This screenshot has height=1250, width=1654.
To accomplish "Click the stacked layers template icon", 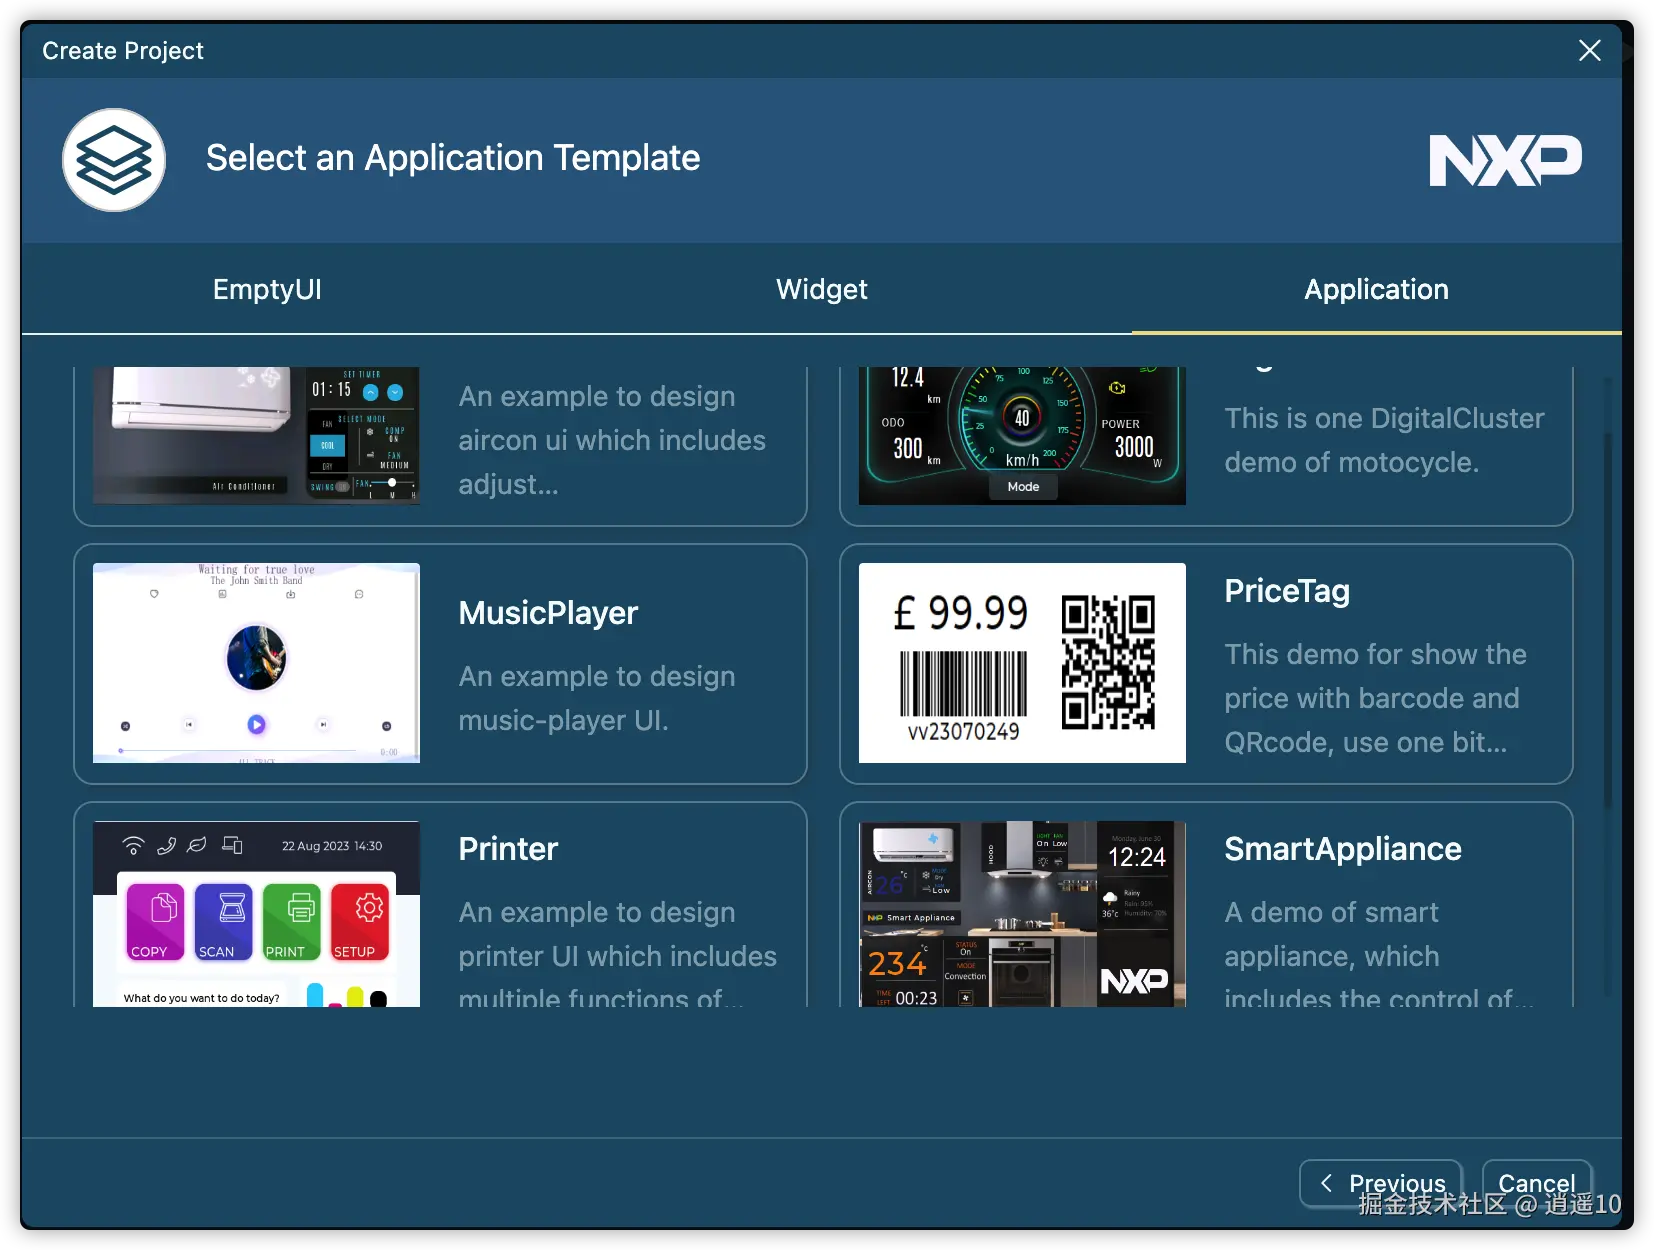I will [x=114, y=160].
